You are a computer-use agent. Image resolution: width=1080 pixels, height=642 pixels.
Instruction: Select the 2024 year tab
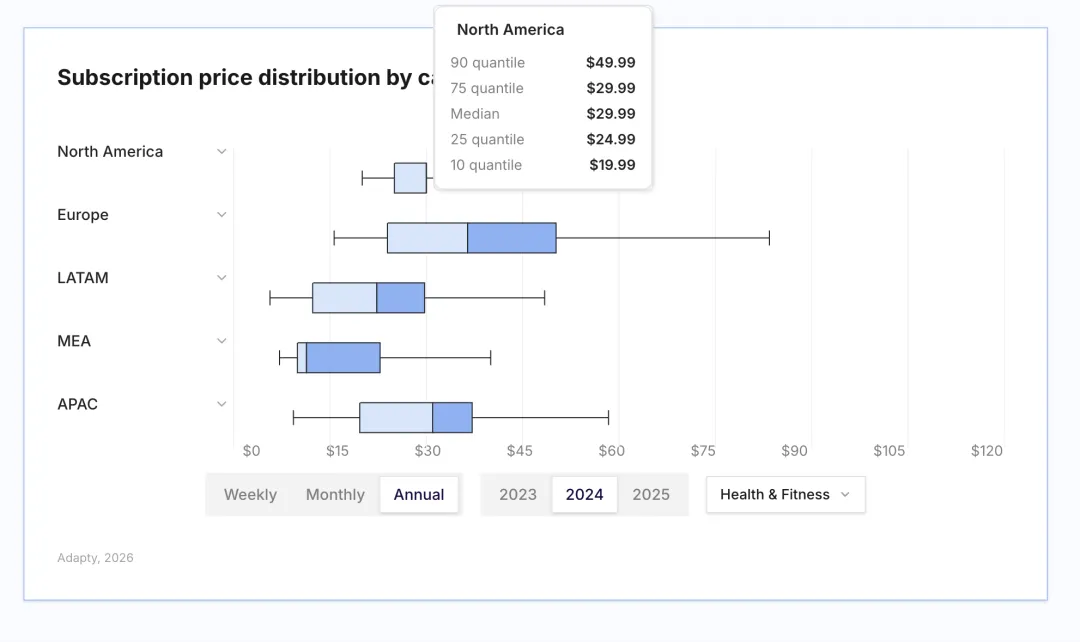[x=585, y=494]
